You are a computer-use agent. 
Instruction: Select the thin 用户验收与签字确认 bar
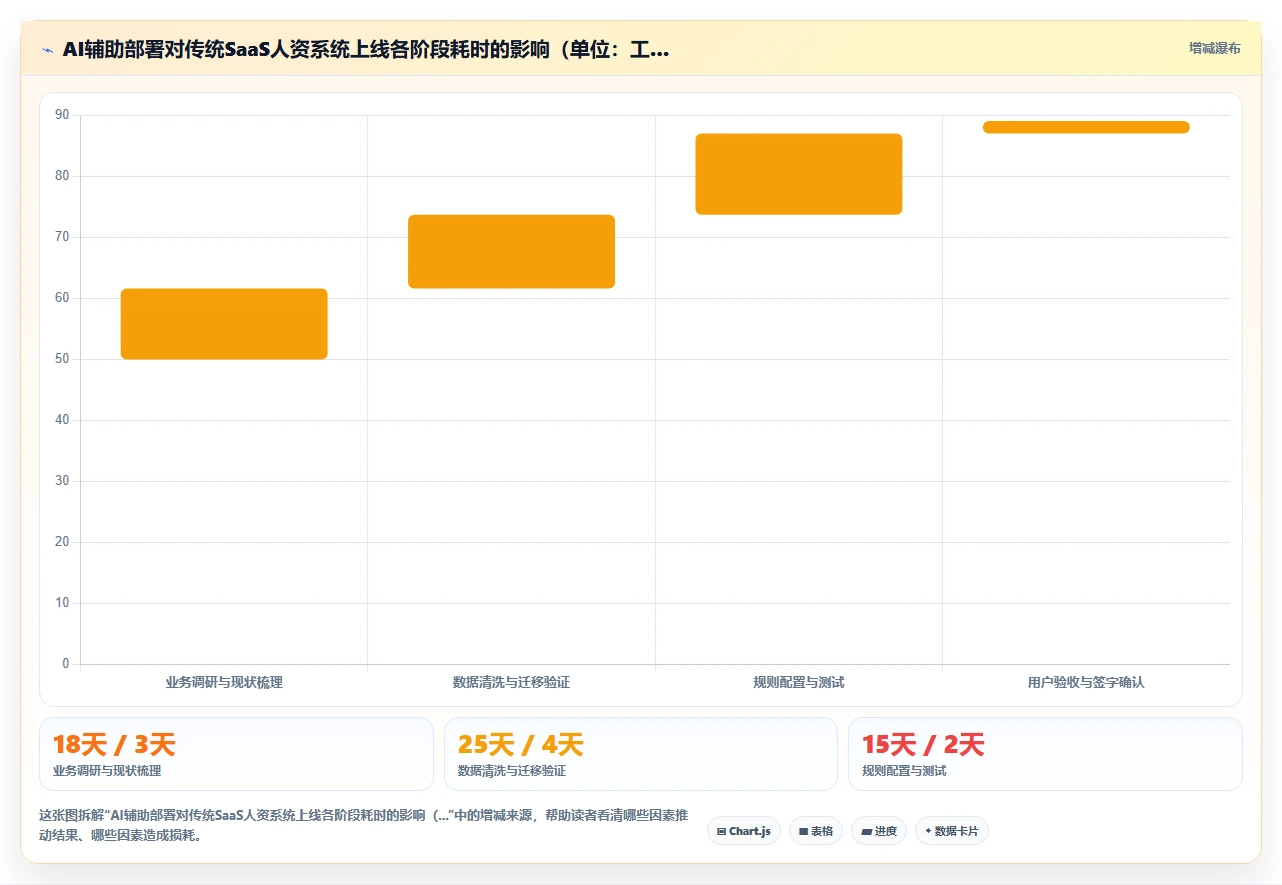[1086, 127]
